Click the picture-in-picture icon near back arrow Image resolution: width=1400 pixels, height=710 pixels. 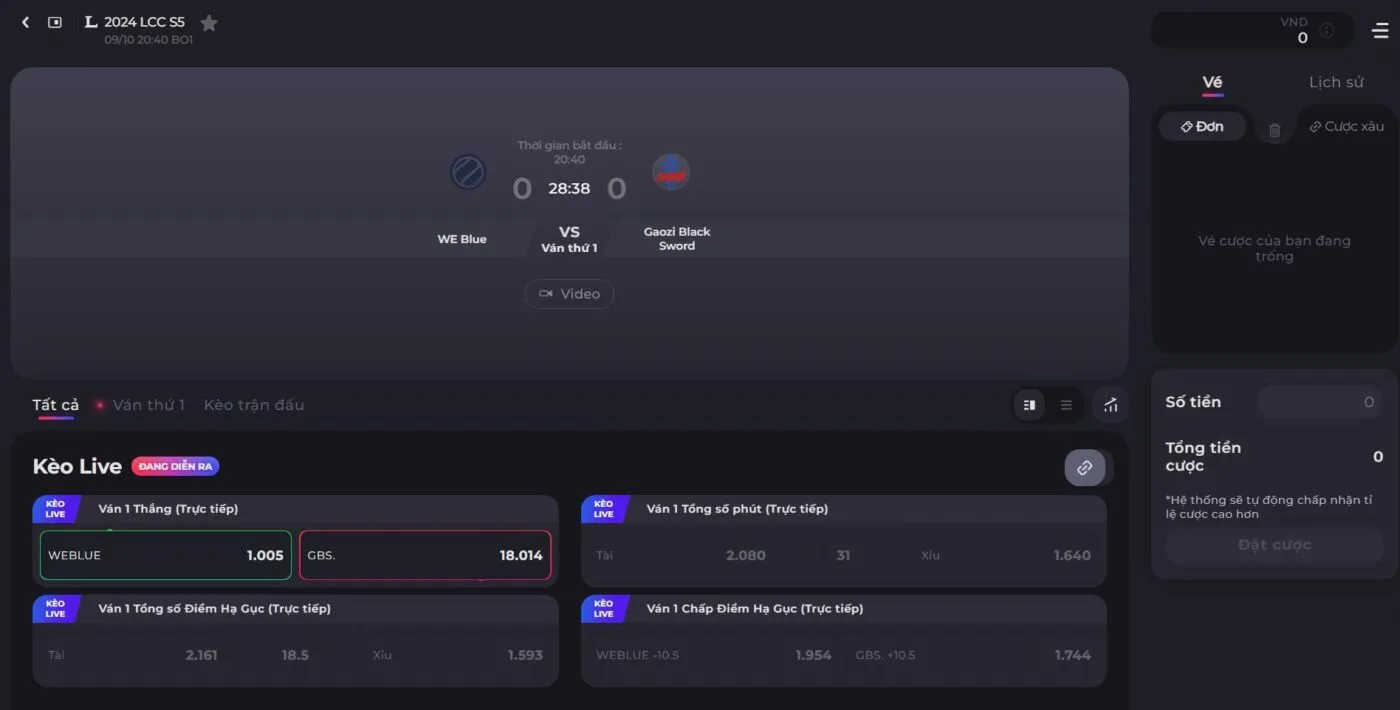(x=57, y=21)
